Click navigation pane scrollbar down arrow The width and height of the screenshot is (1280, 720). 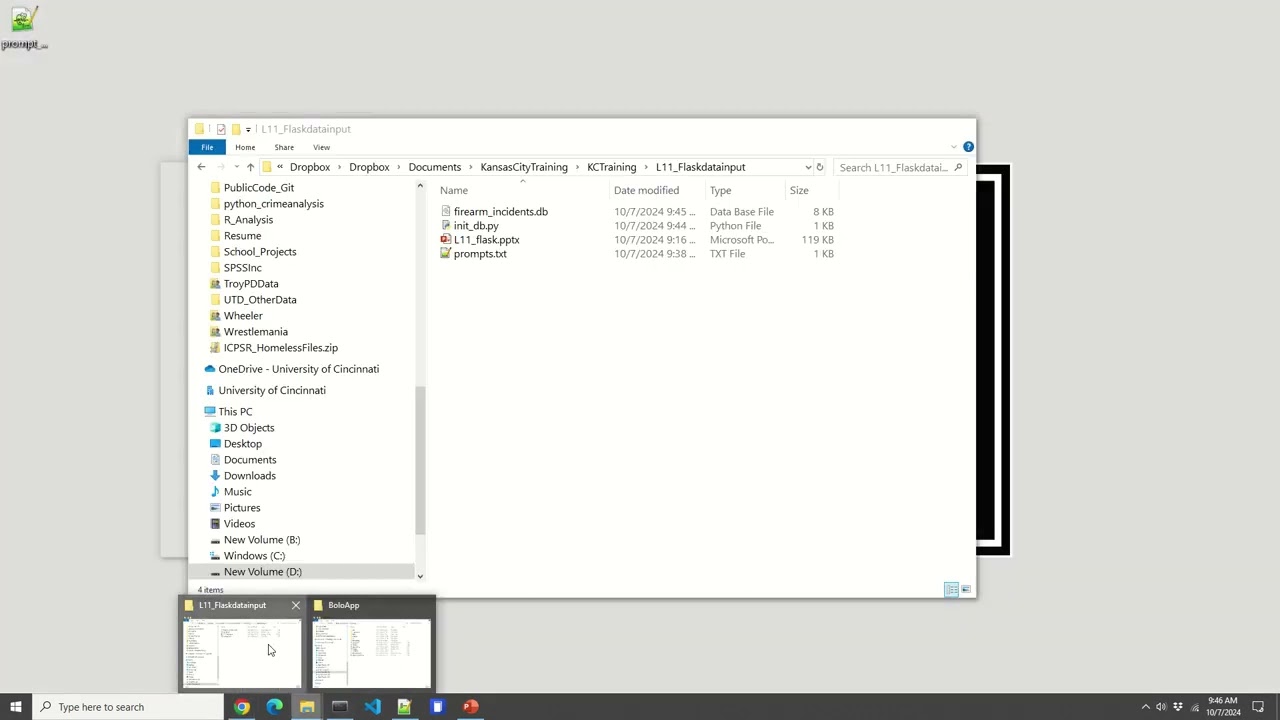[x=420, y=576]
